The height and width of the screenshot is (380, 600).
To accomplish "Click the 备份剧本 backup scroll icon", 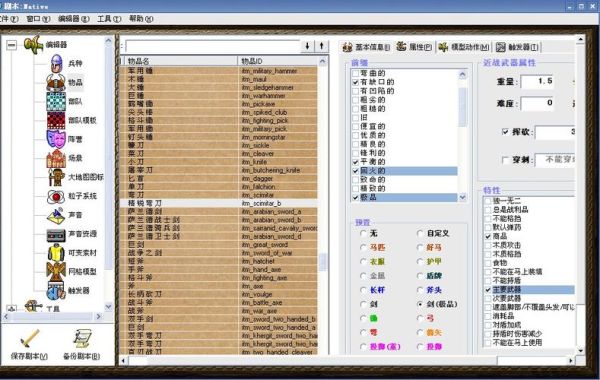I will [x=82, y=339].
